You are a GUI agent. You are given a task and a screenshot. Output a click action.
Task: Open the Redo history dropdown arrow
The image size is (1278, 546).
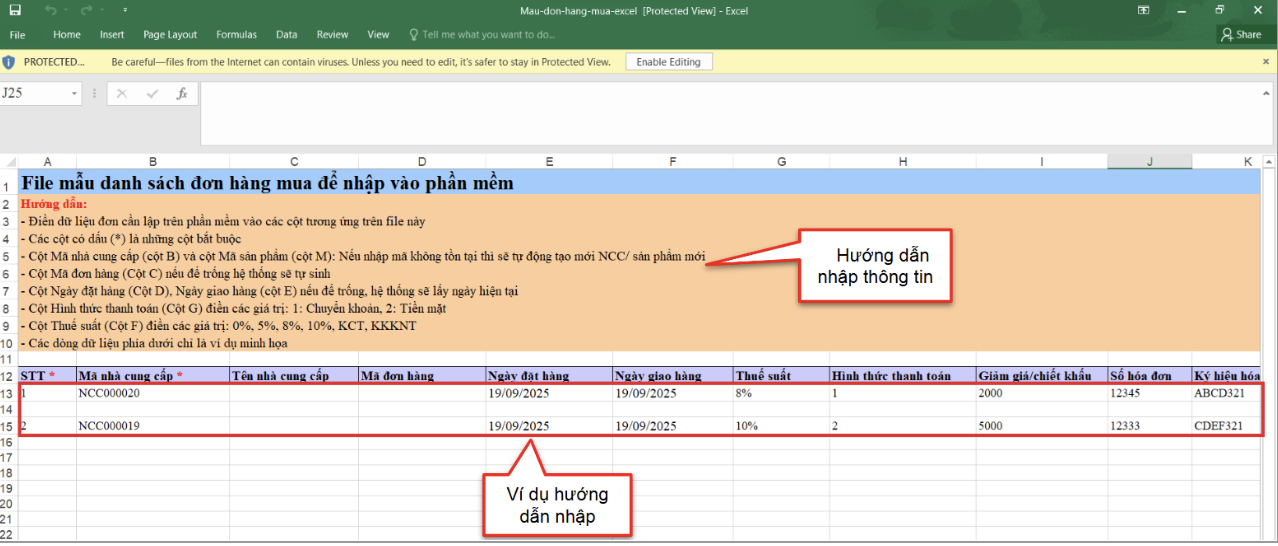(103, 10)
